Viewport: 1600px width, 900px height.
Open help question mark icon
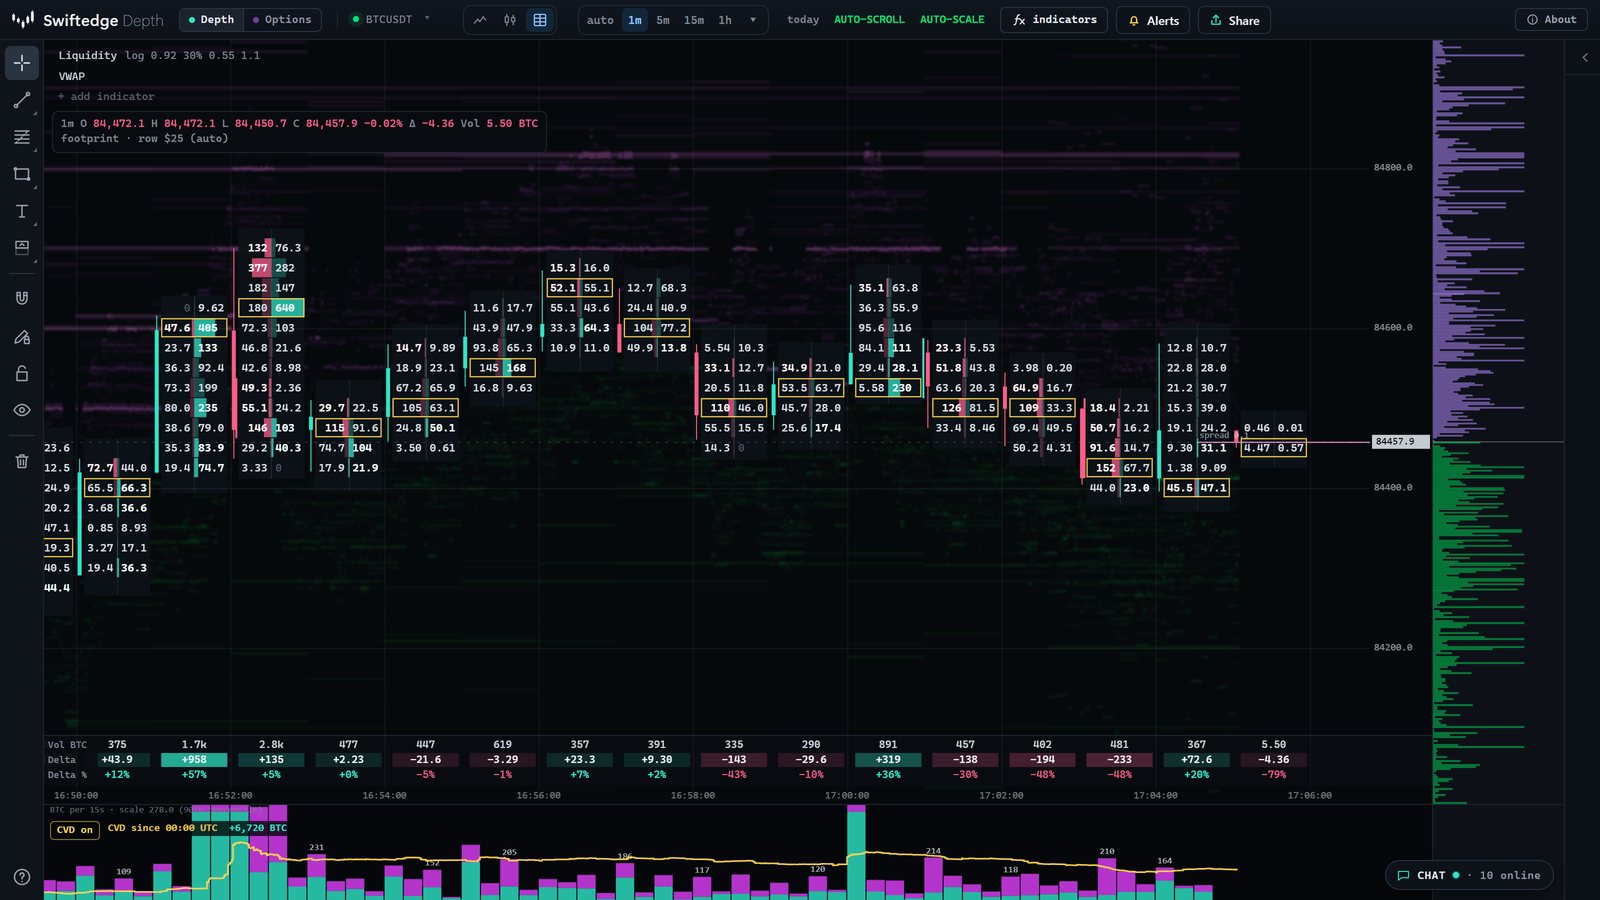click(x=22, y=877)
